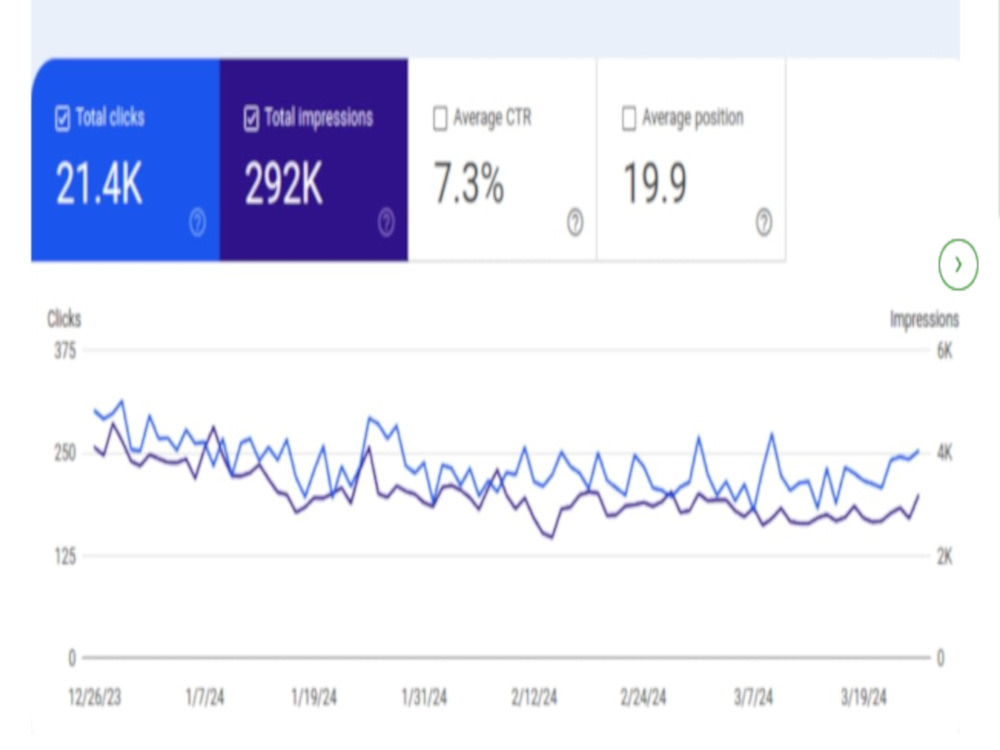Click the 1/7/24 date label

click(205, 697)
